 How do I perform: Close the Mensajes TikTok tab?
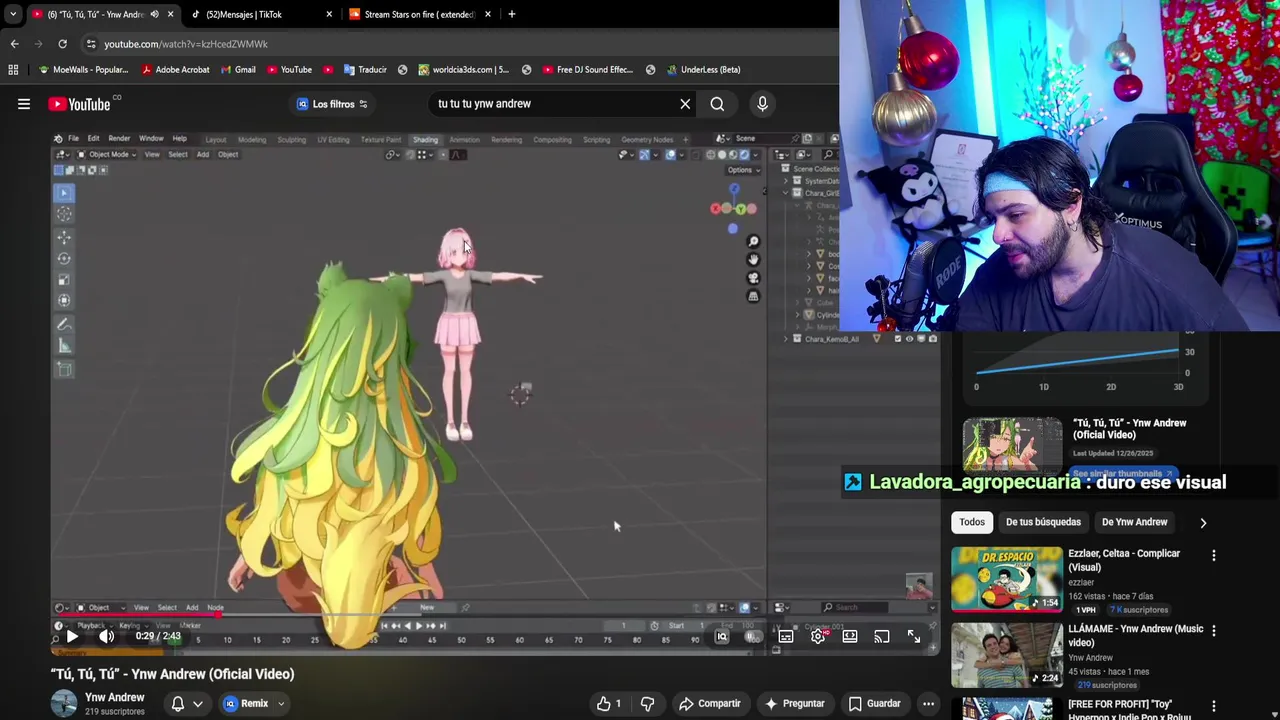point(329,14)
